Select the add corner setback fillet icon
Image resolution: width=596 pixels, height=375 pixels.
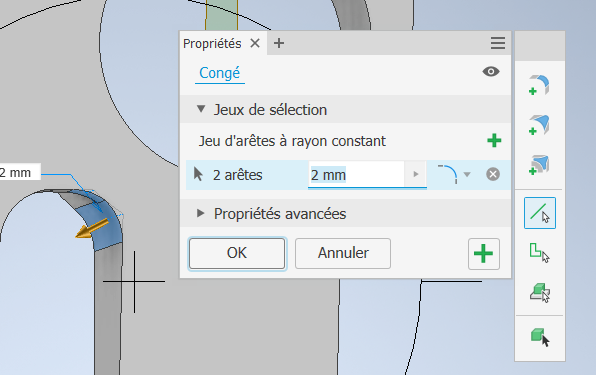click(x=539, y=165)
